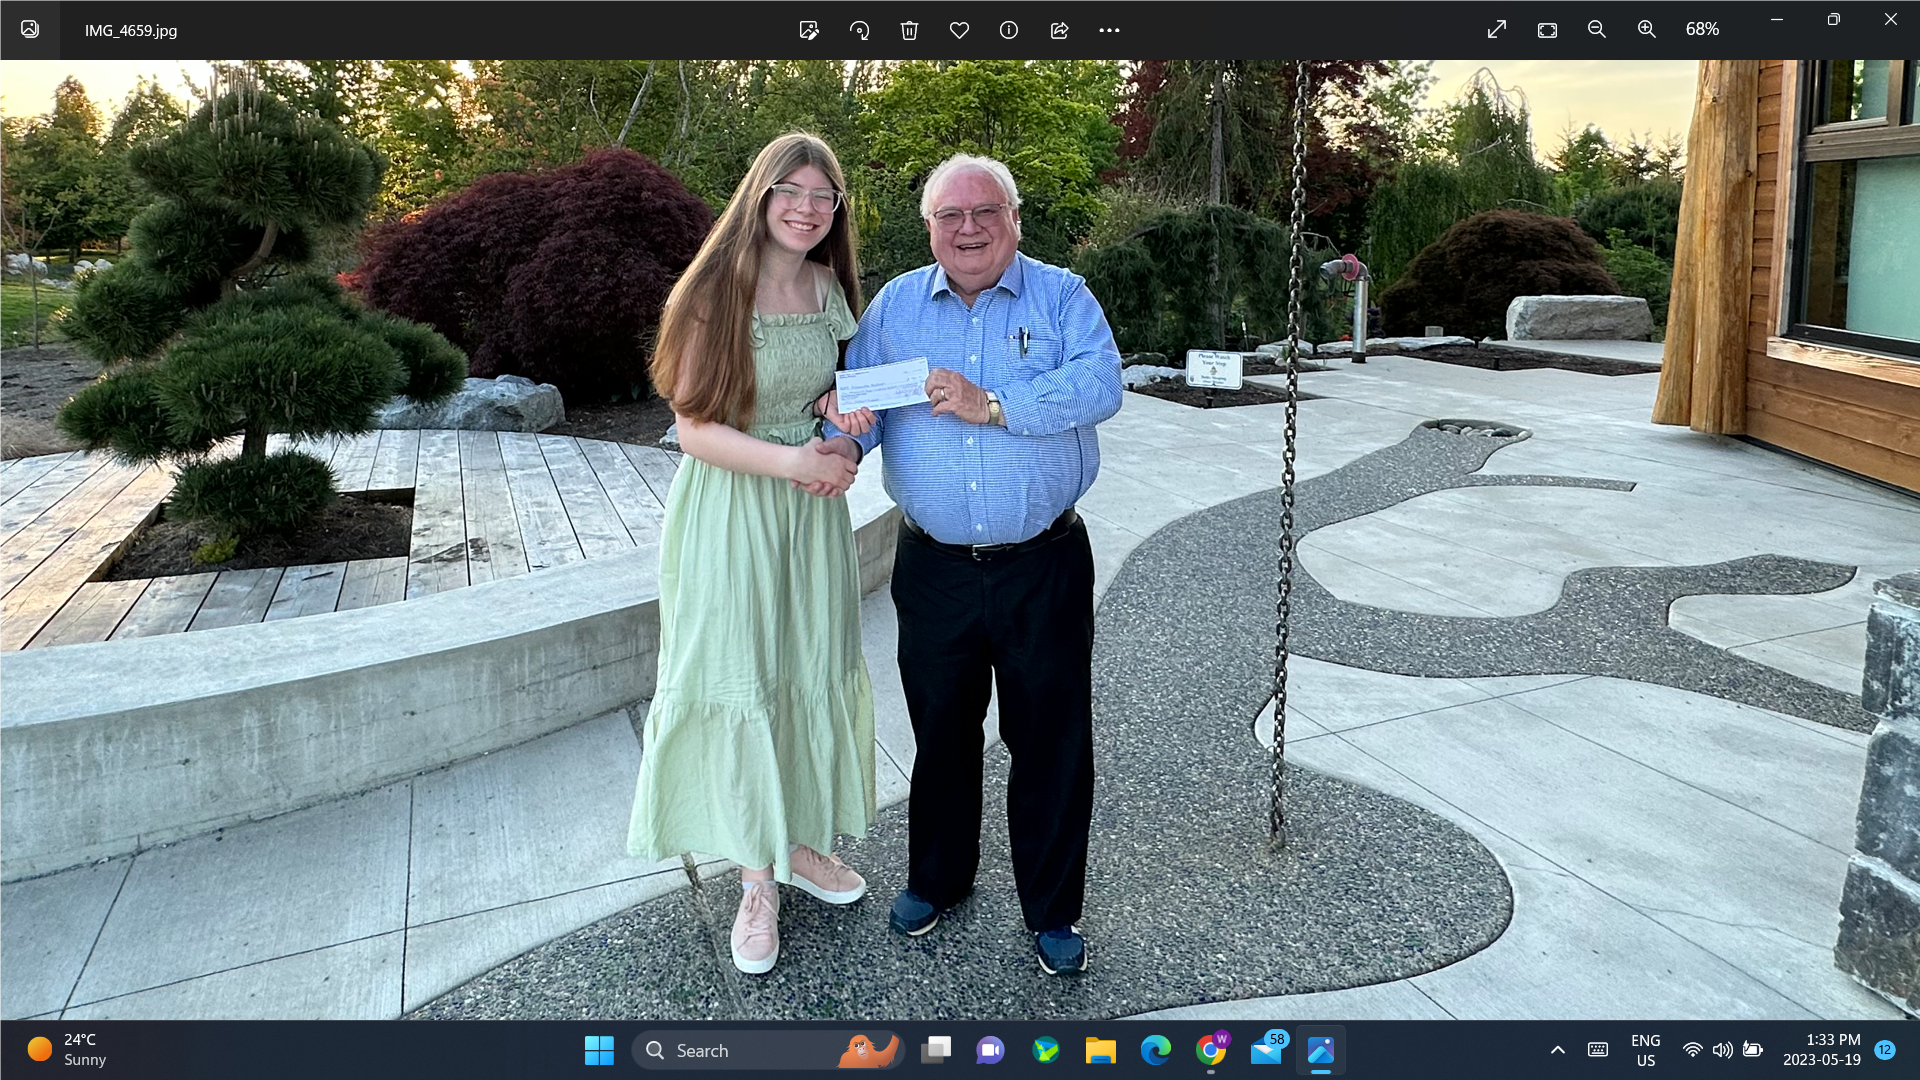
Task: Show file info panel
Action: point(1009,30)
